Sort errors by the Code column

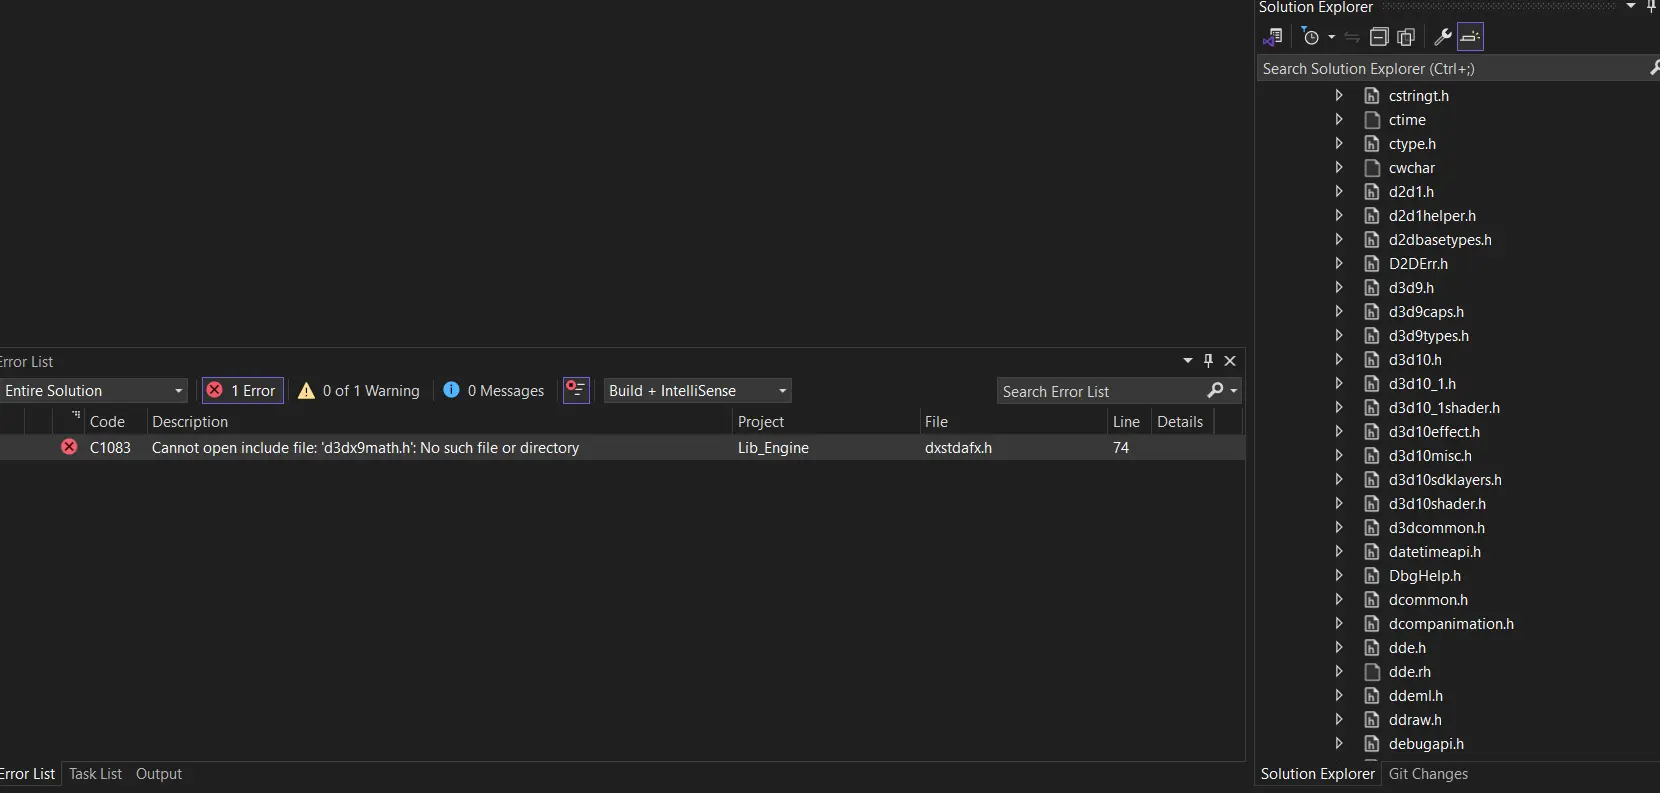point(107,422)
